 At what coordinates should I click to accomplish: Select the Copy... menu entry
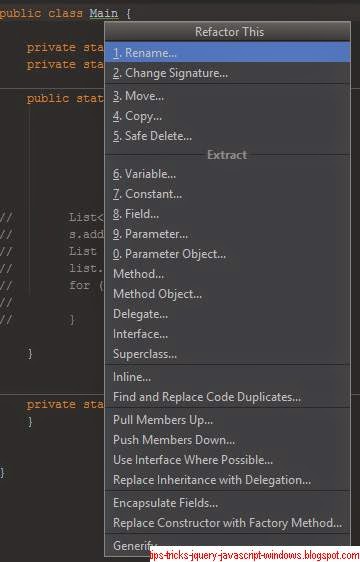tap(227, 116)
